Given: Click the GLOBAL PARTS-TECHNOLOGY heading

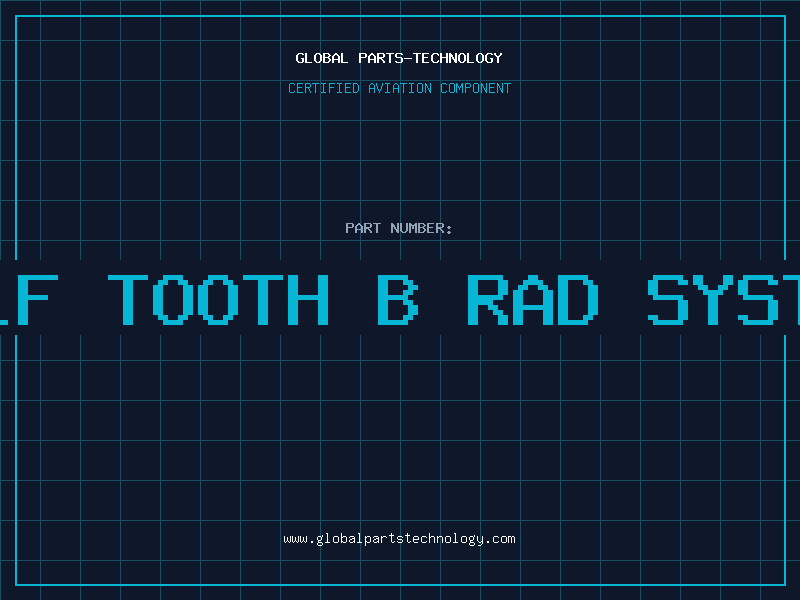Looking at the screenshot, I should [x=399, y=58].
